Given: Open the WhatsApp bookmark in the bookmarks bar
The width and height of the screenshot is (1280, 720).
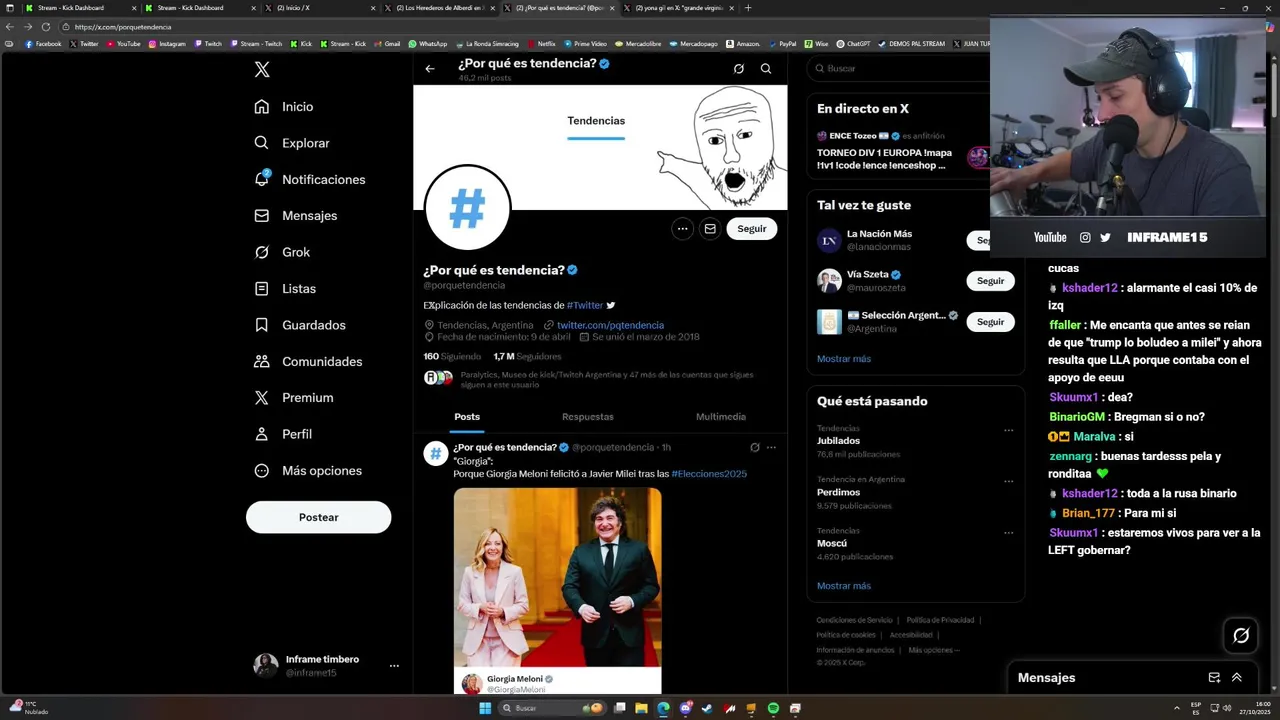Looking at the screenshot, I should (428, 44).
